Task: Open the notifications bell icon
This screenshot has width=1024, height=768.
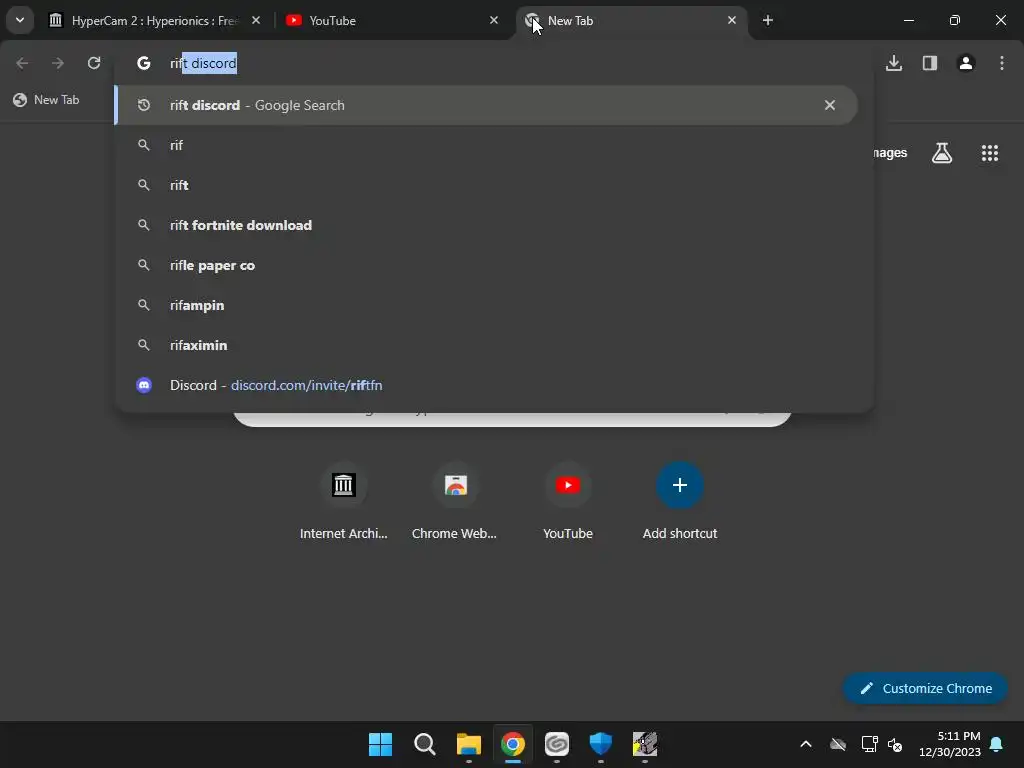Action: [x=997, y=744]
